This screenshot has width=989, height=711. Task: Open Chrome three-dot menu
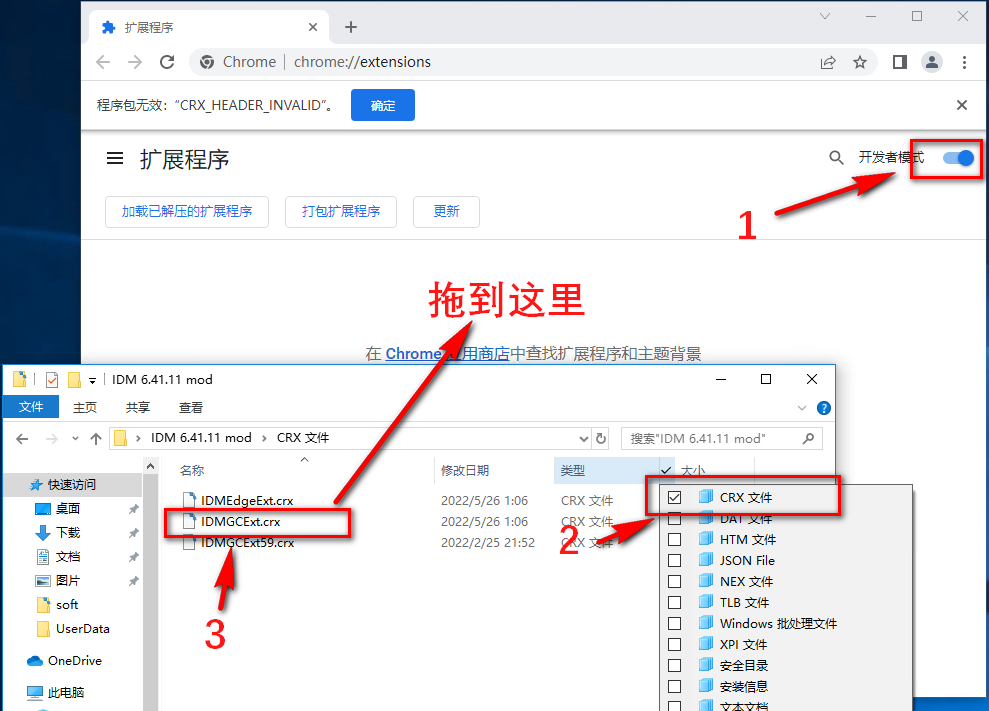tap(964, 62)
